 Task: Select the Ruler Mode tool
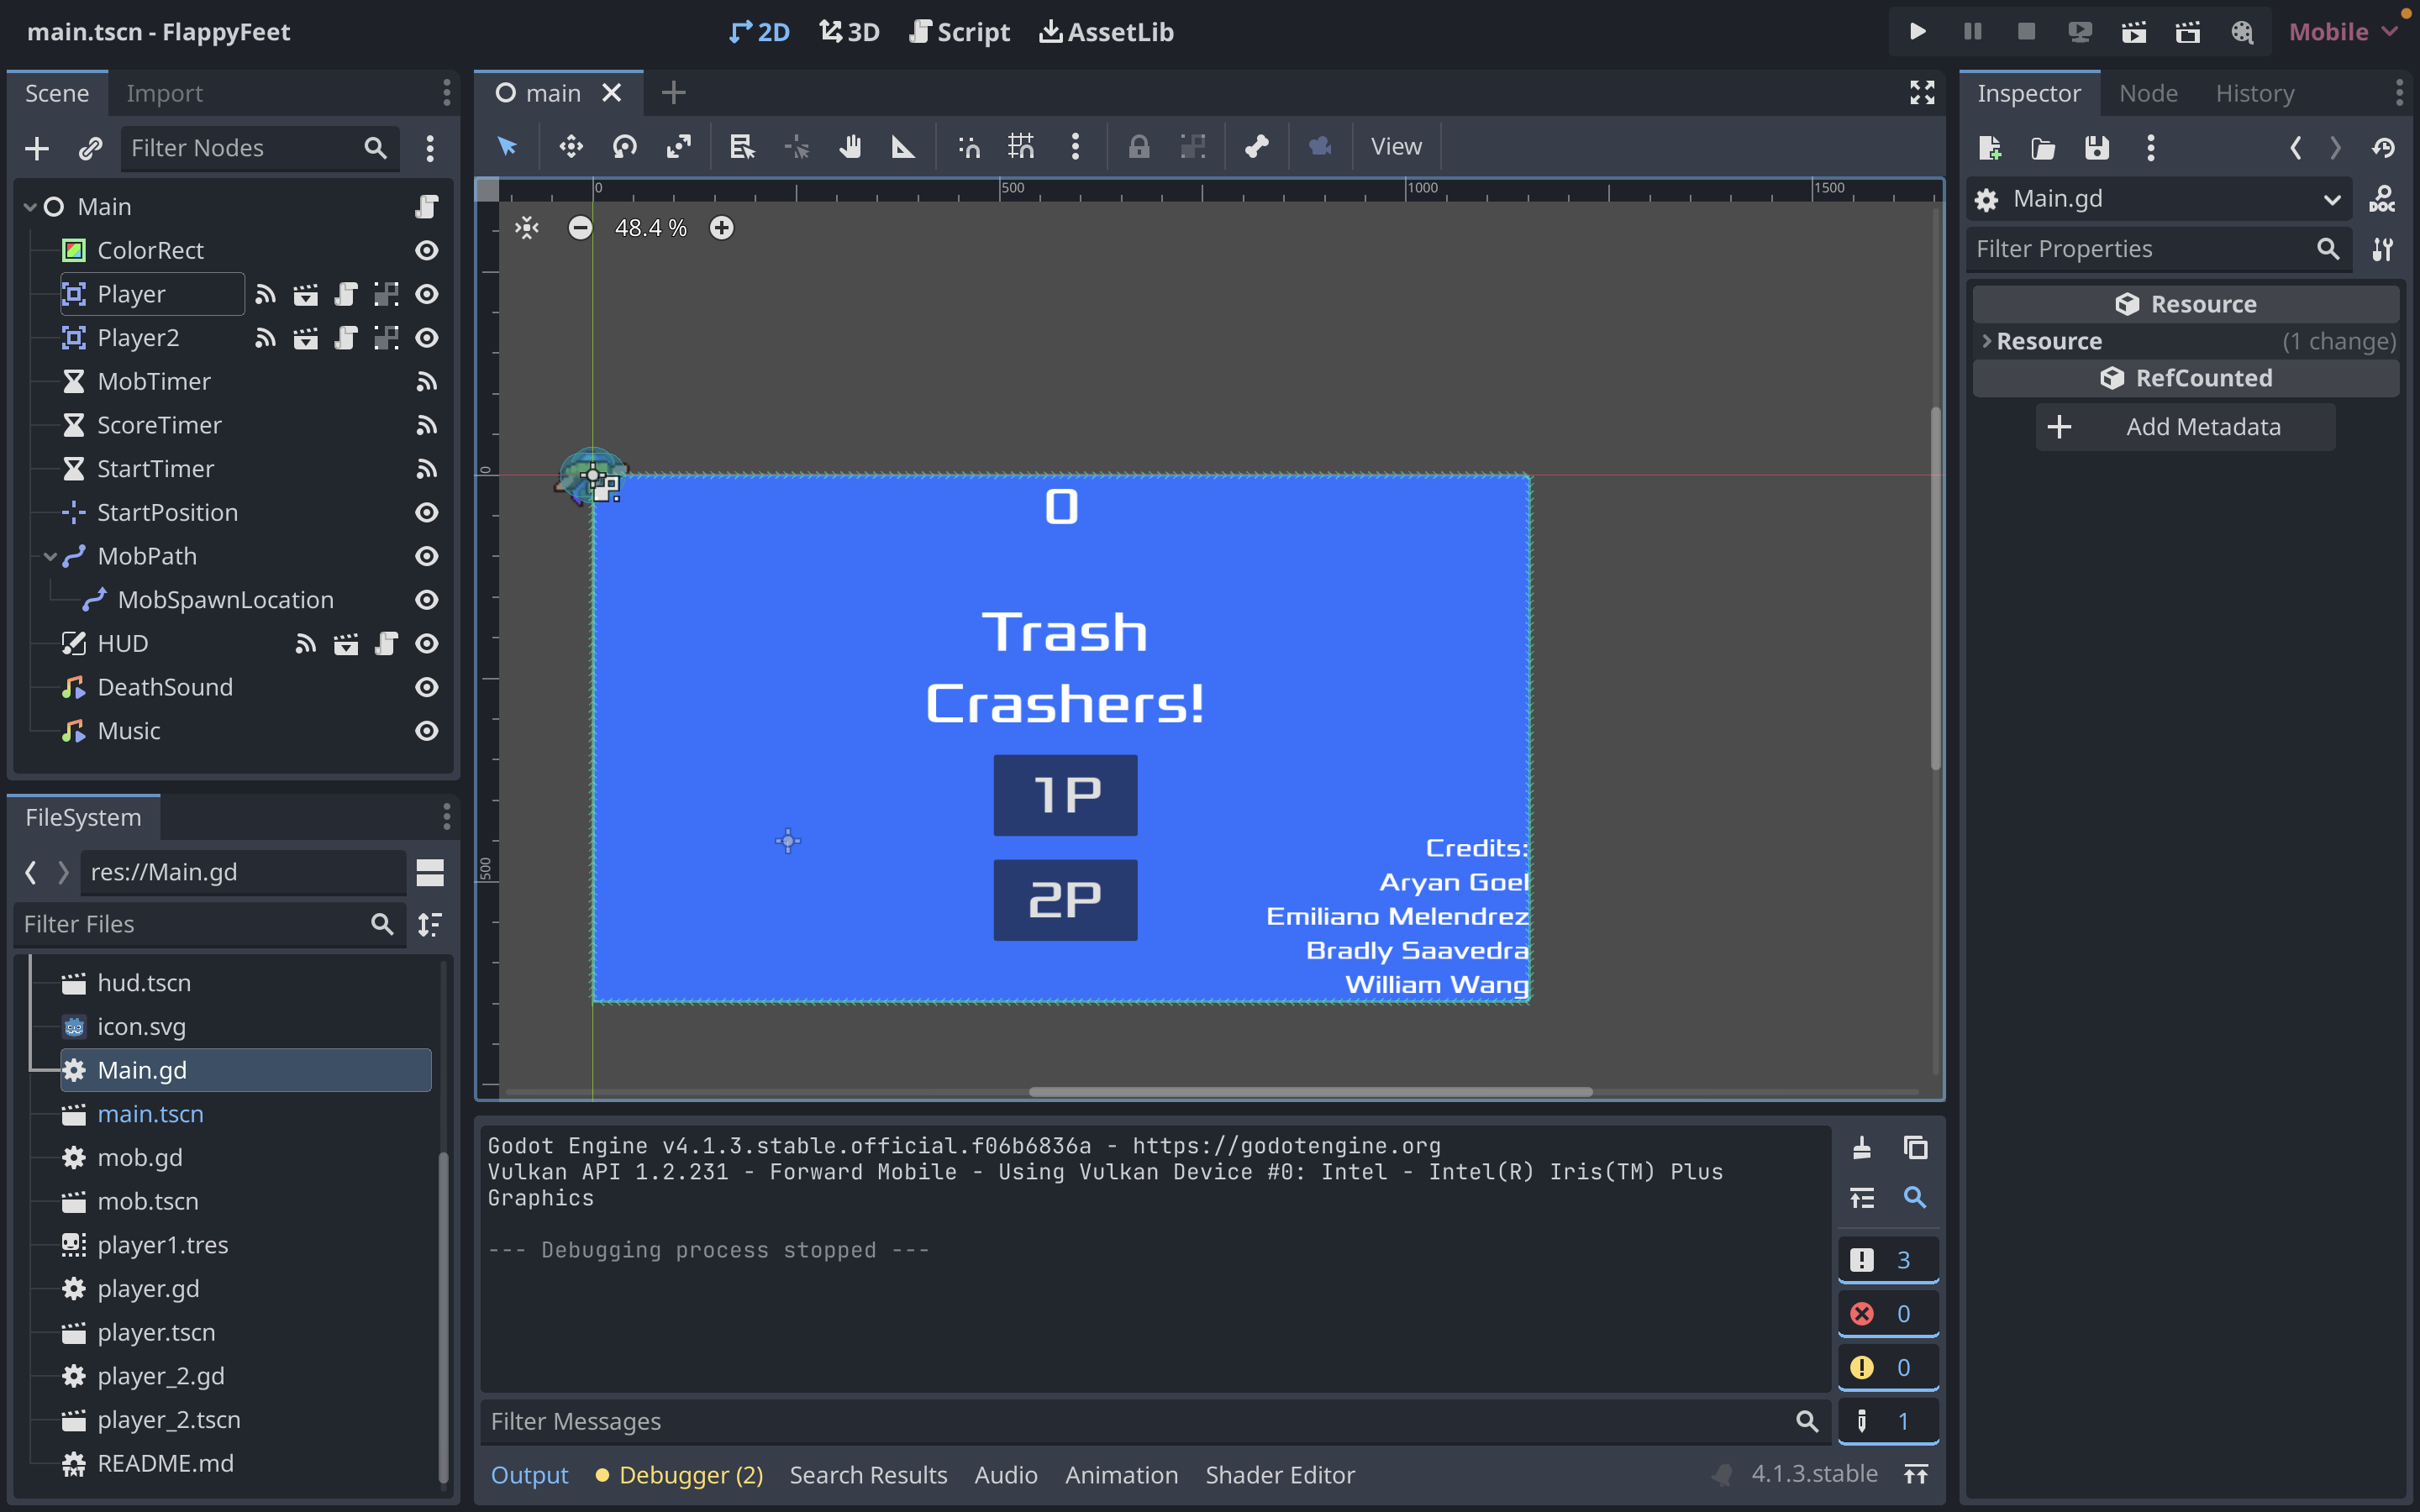(903, 147)
